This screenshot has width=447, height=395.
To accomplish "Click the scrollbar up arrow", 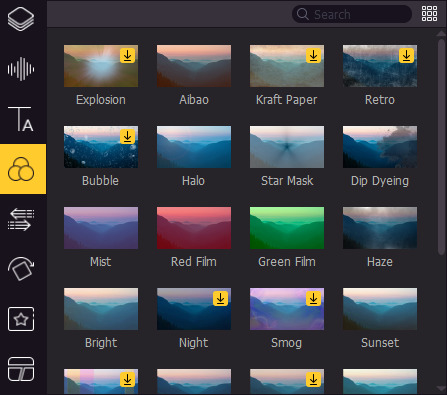I will click(441, 33).
